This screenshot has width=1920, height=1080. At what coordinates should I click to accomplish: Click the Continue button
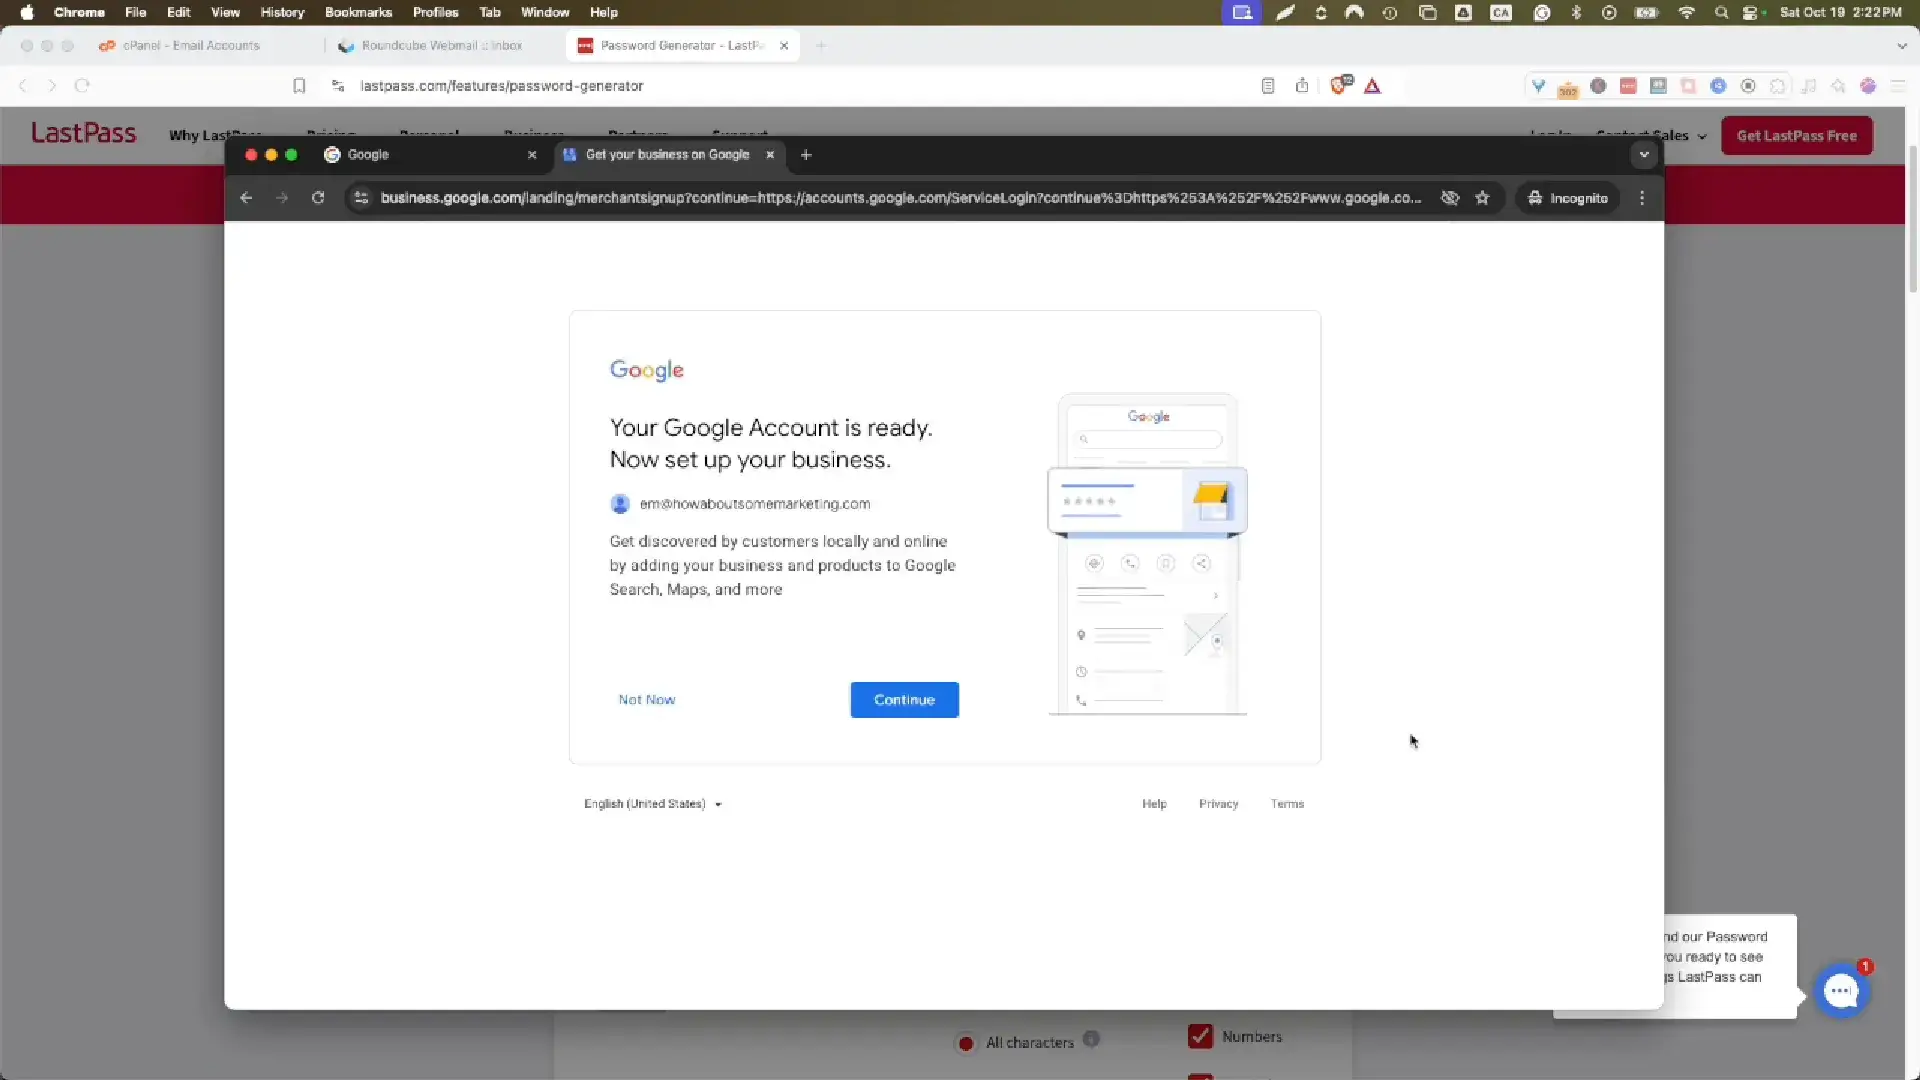click(x=904, y=700)
